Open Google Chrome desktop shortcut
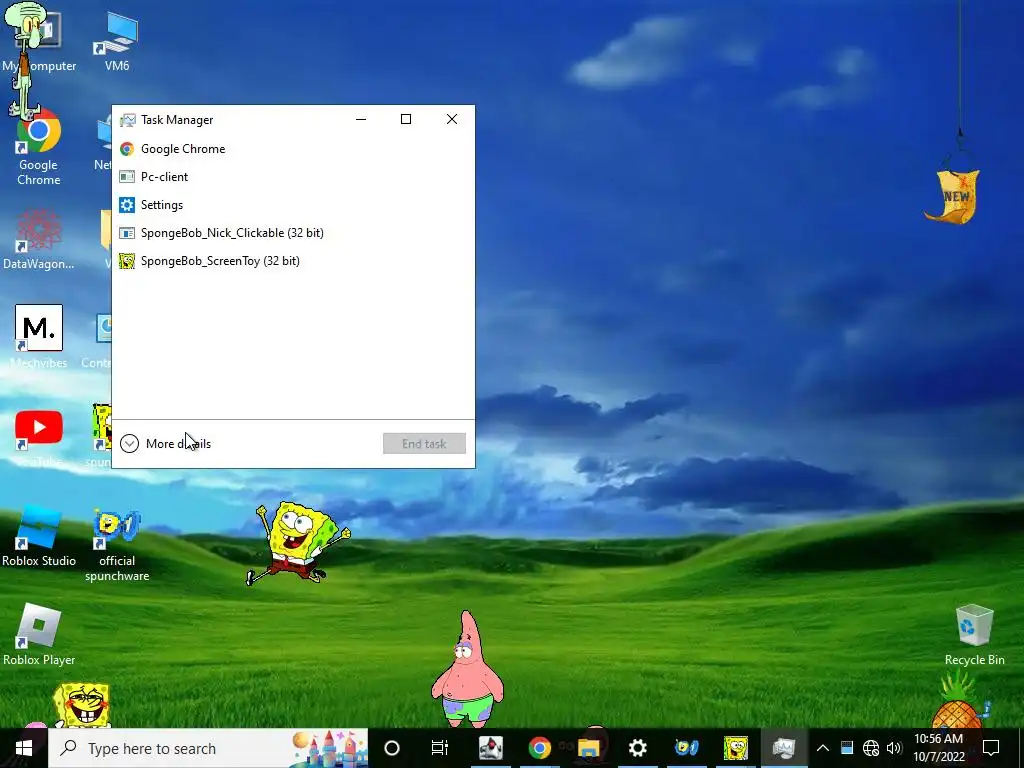1024x768 pixels. tap(39, 147)
